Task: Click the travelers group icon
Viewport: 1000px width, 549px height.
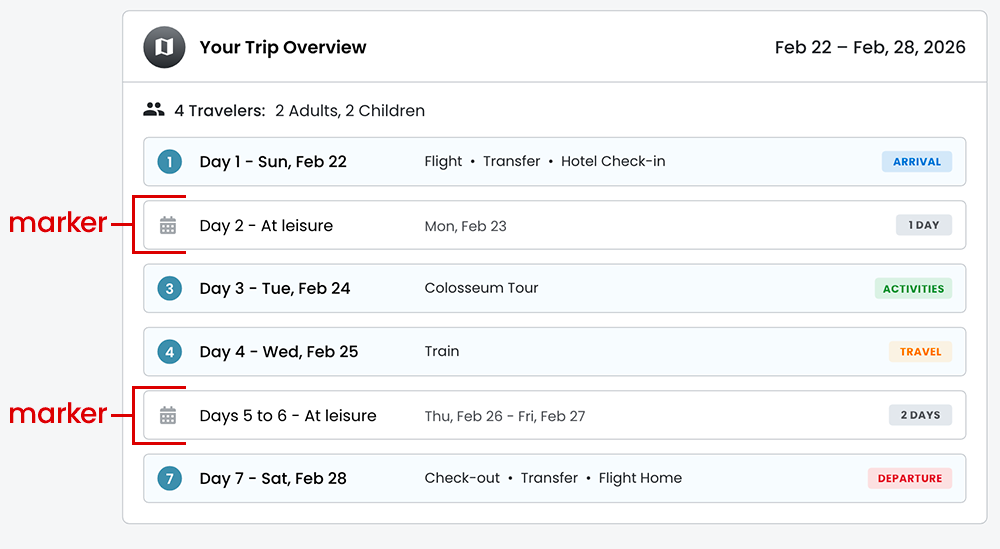Action: point(154,110)
